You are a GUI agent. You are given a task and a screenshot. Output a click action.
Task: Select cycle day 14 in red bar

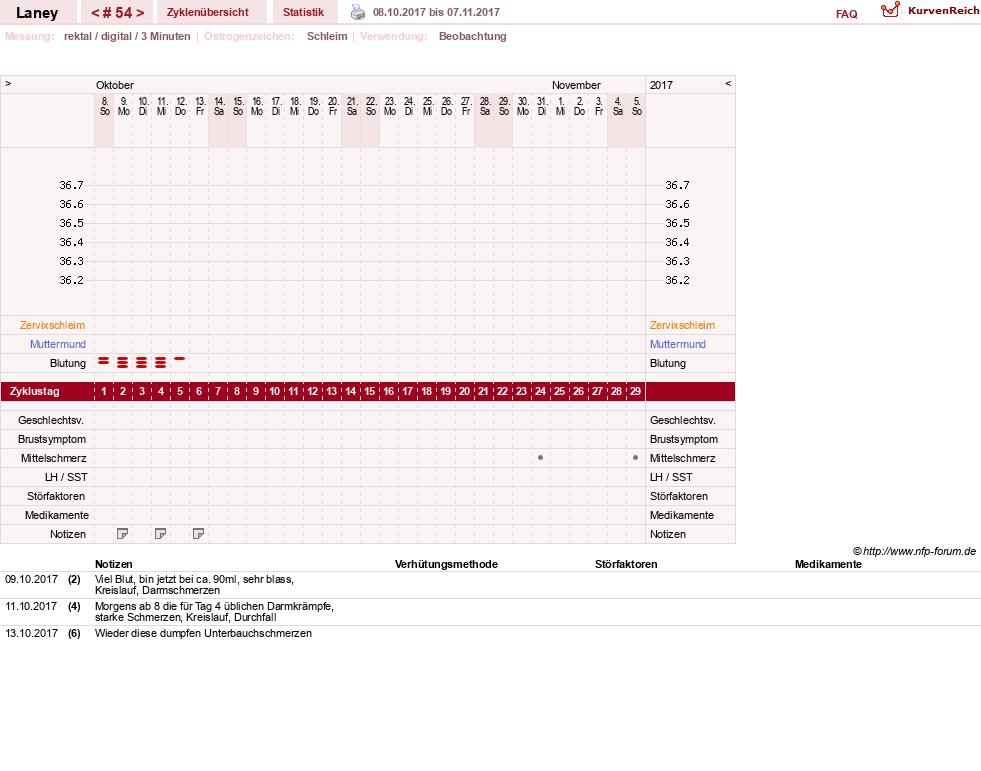point(350,391)
